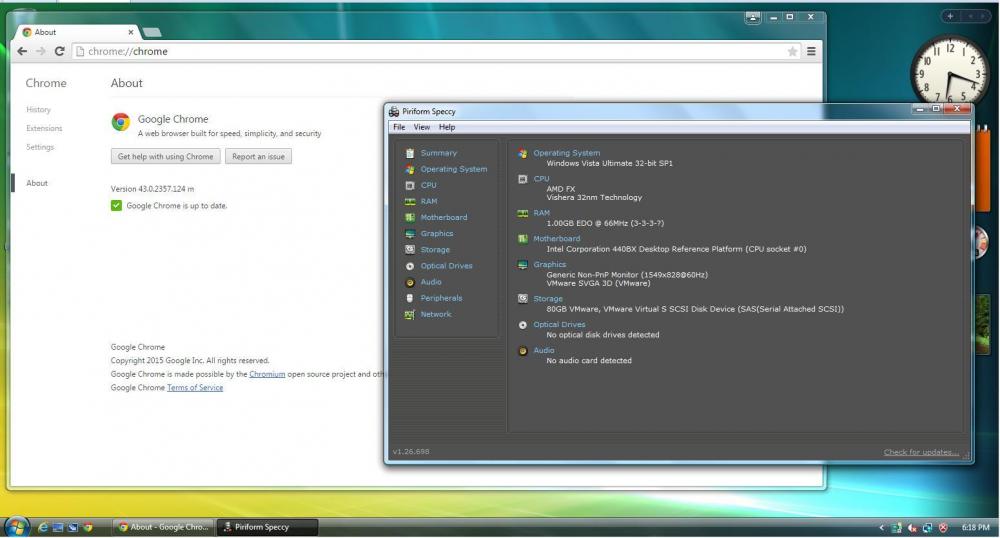The height and width of the screenshot is (538, 1000).
Task: Click the CPU icon in Speccy sidebar
Action: [410, 185]
